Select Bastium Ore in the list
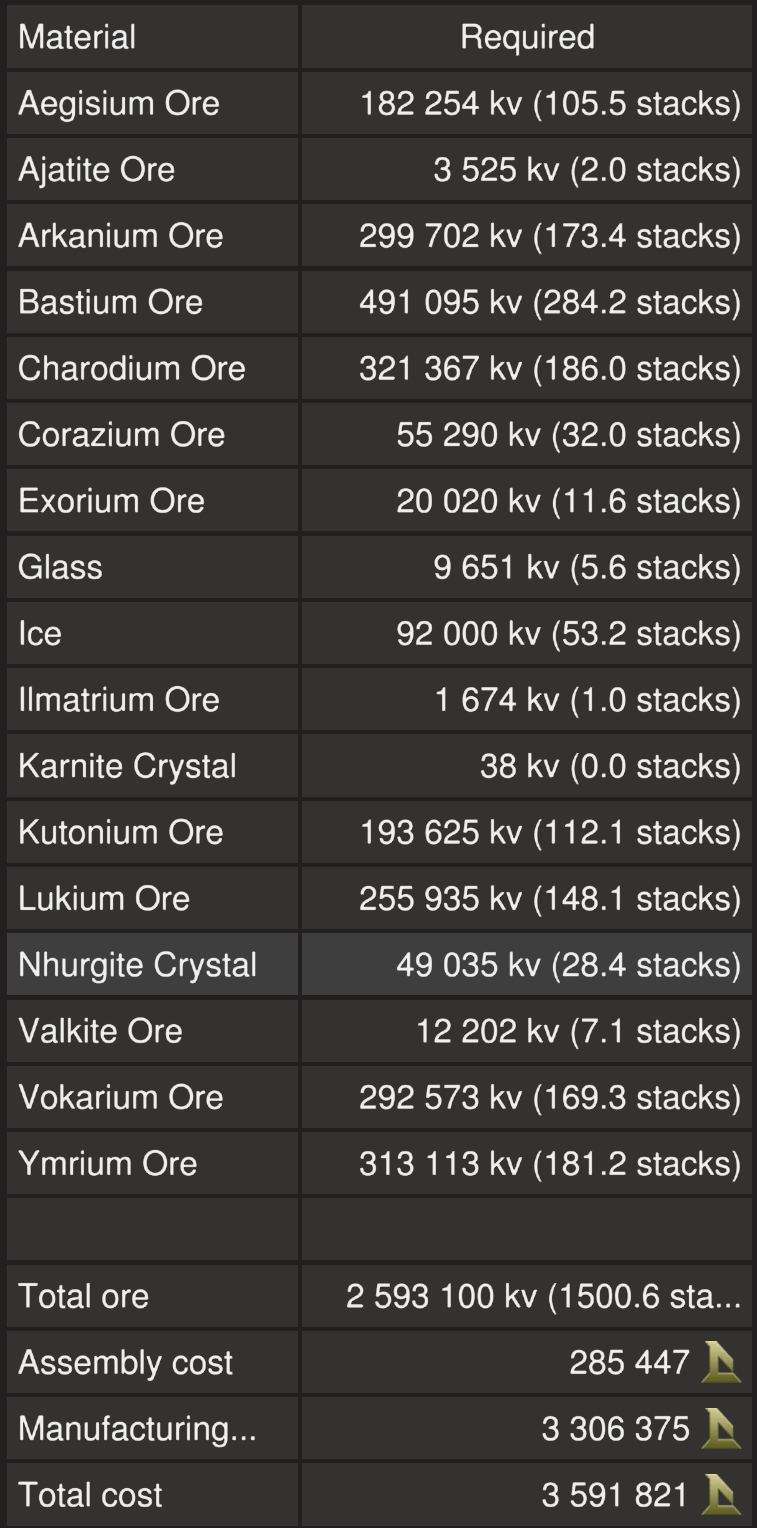Image resolution: width=757 pixels, height=1528 pixels. pyautogui.click(x=110, y=302)
